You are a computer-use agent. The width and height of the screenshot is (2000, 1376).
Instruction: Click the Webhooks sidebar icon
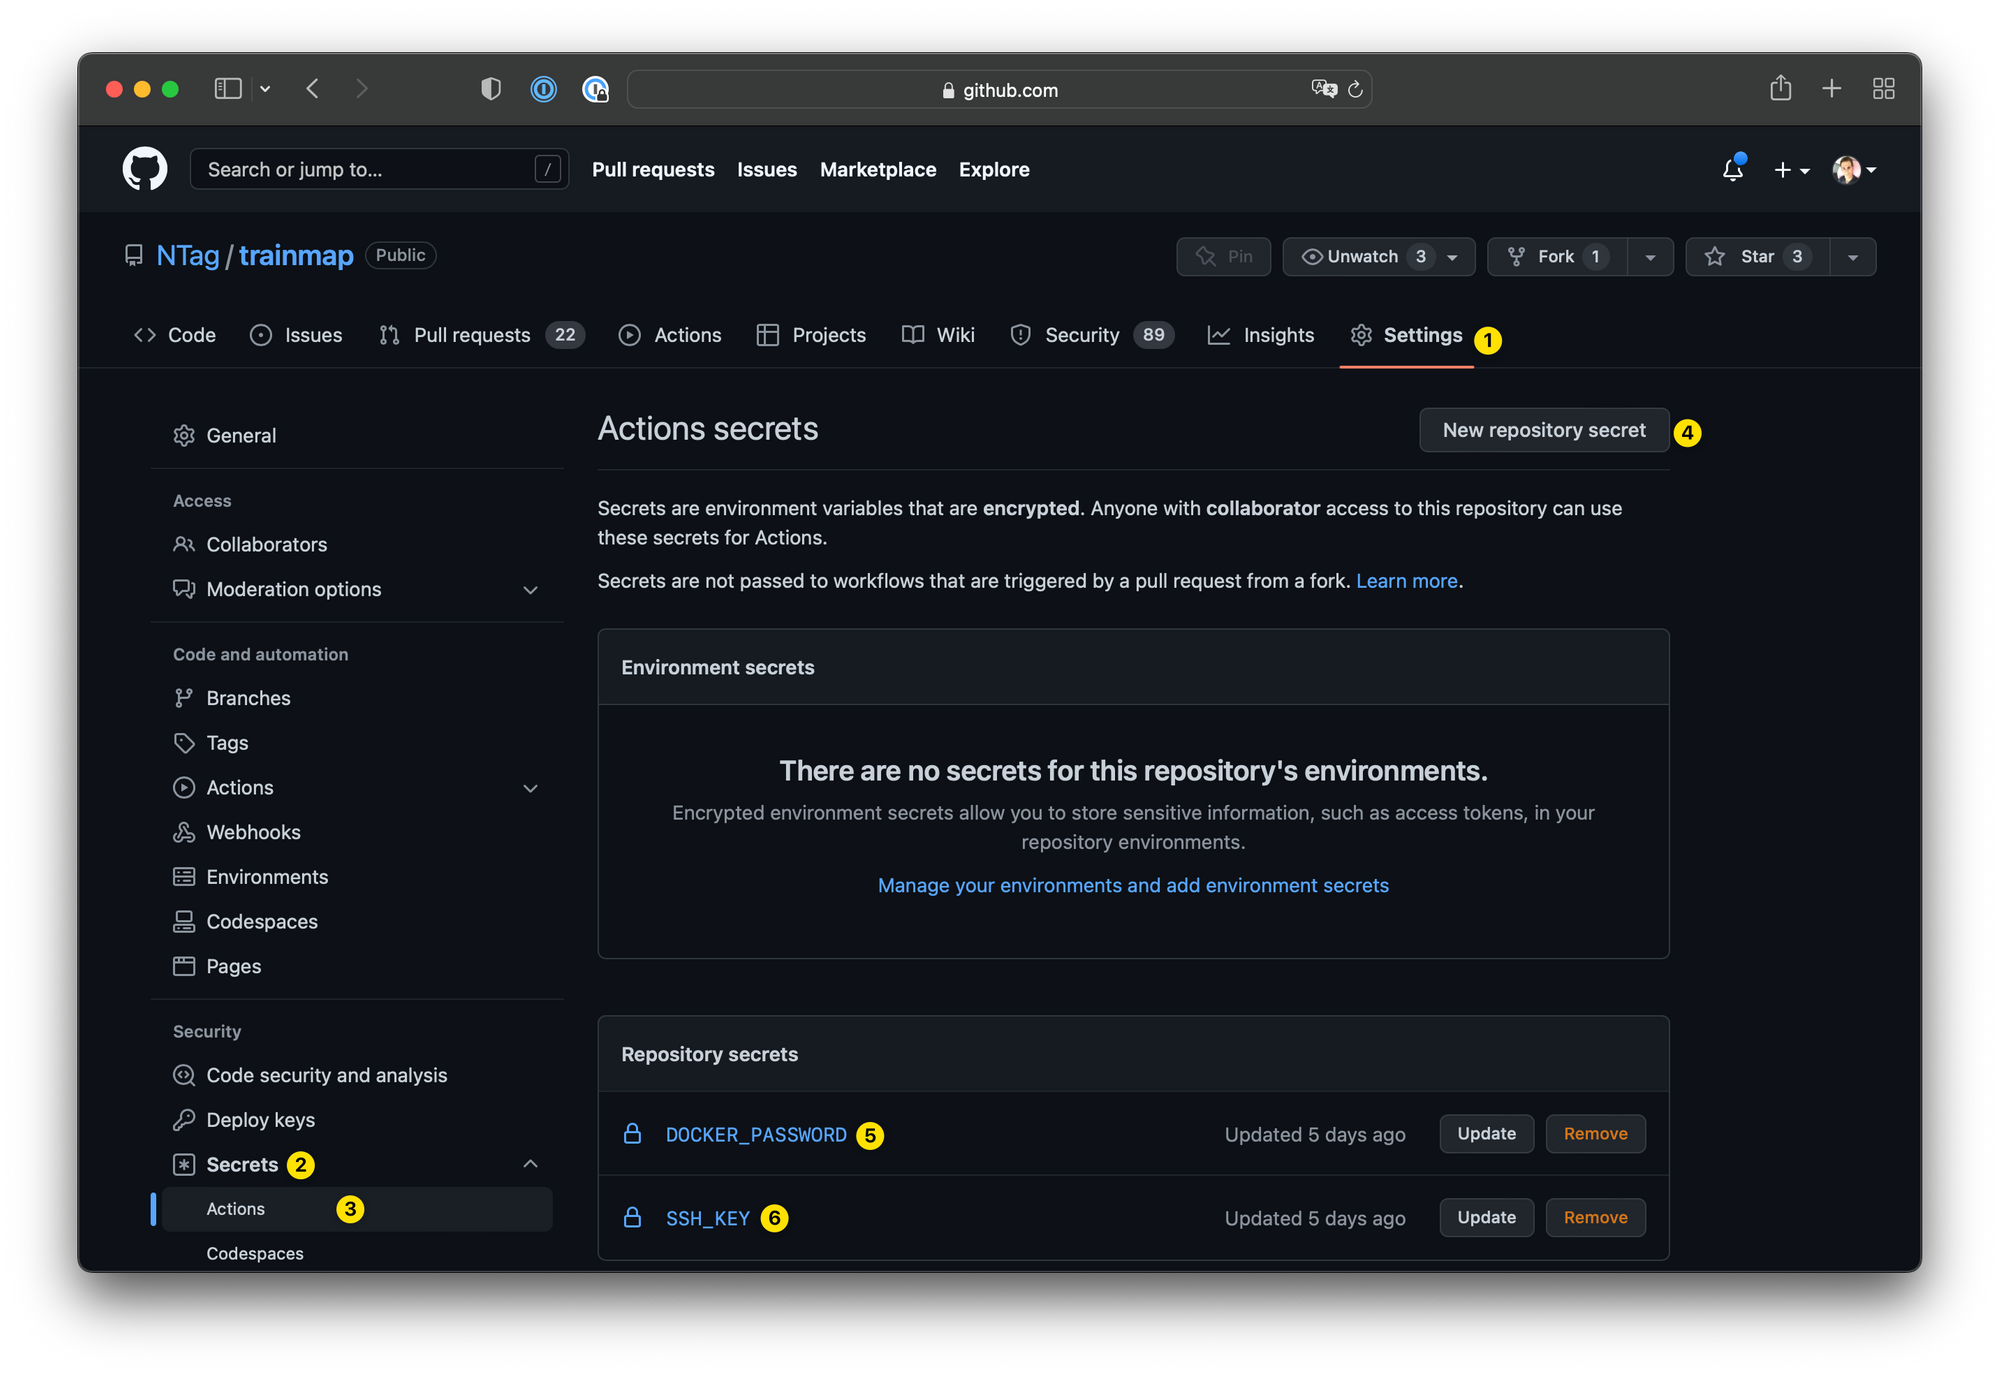(184, 832)
